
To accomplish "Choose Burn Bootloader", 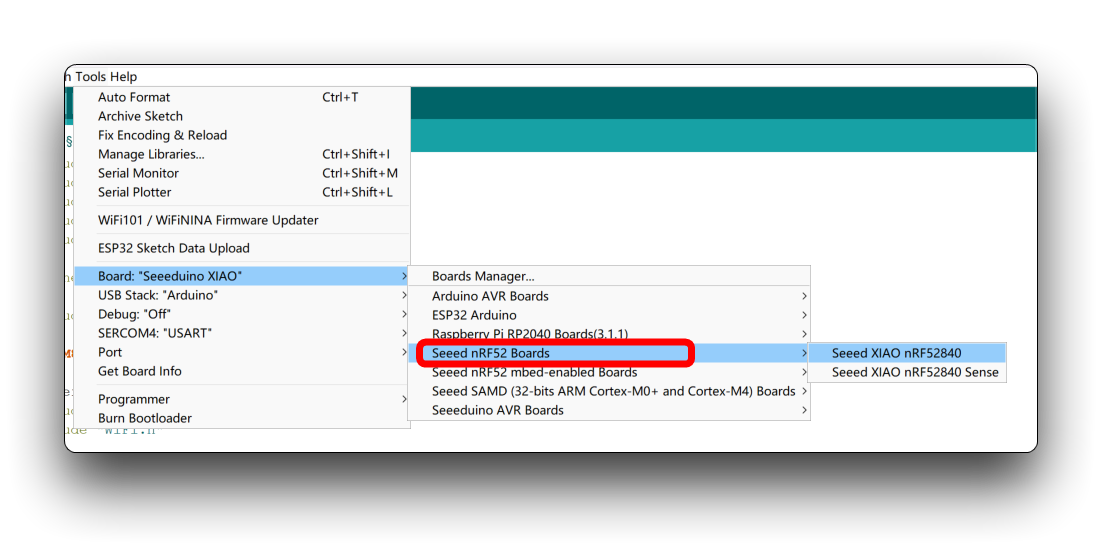I will [x=242, y=418].
